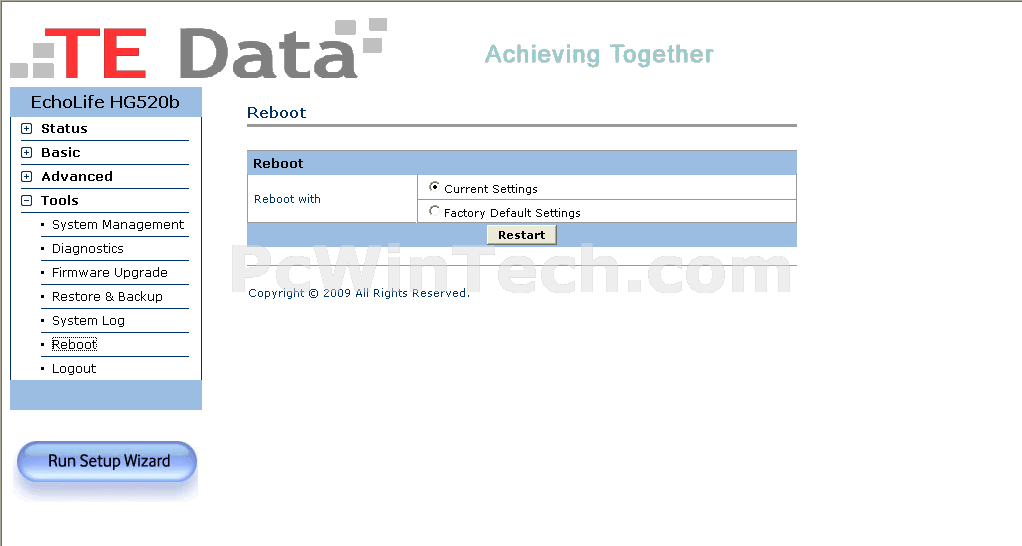Image resolution: width=1022 pixels, height=546 pixels.
Task: Go to Diagnostics page
Action: click(x=87, y=249)
